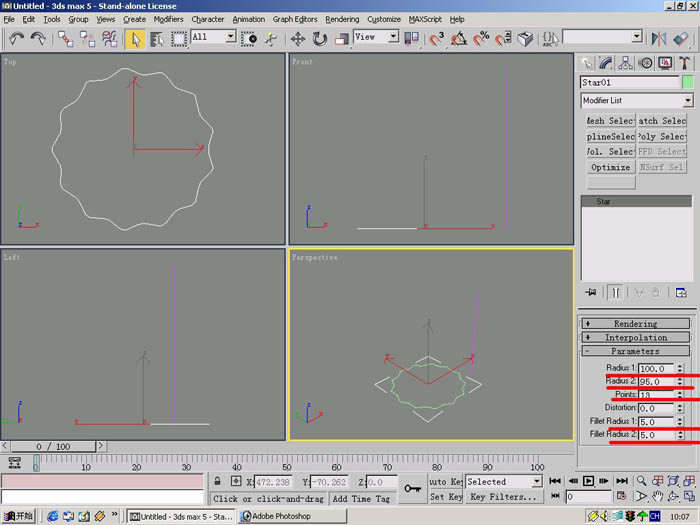Click the Align tool icon
Viewport: 700px width, 525px height.
coord(680,39)
